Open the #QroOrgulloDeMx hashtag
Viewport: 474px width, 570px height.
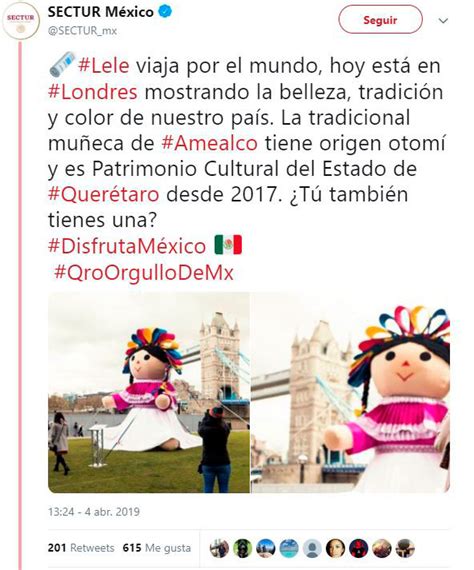[x=144, y=273]
